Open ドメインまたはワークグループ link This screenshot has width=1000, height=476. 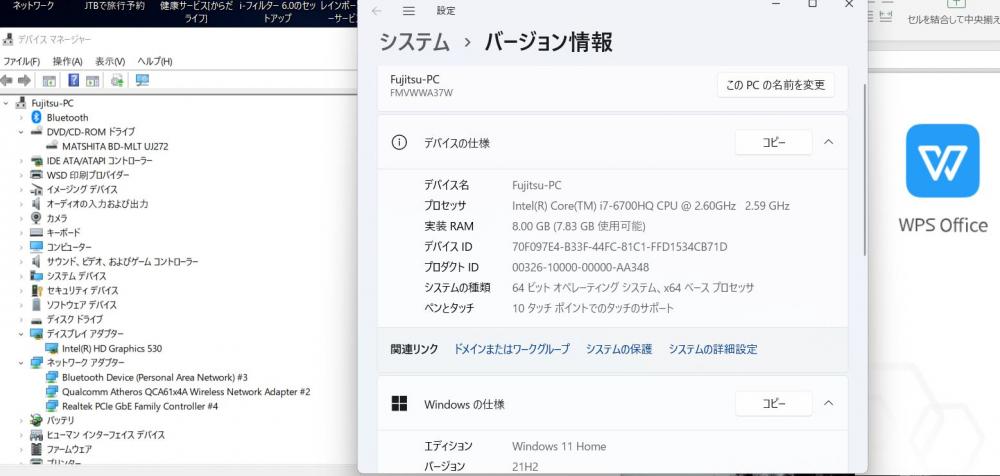click(511, 349)
